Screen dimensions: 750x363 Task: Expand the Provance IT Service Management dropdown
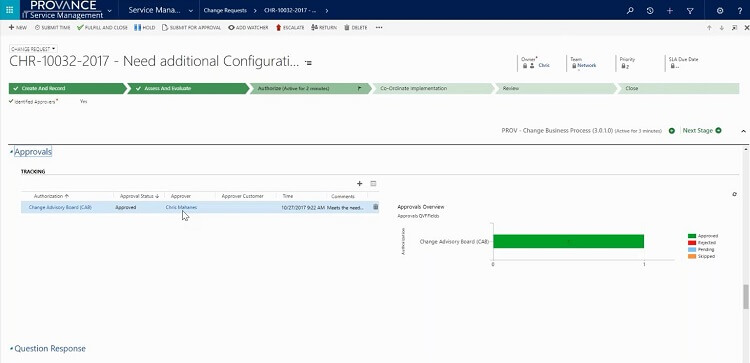pyautogui.click(x=110, y=11)
